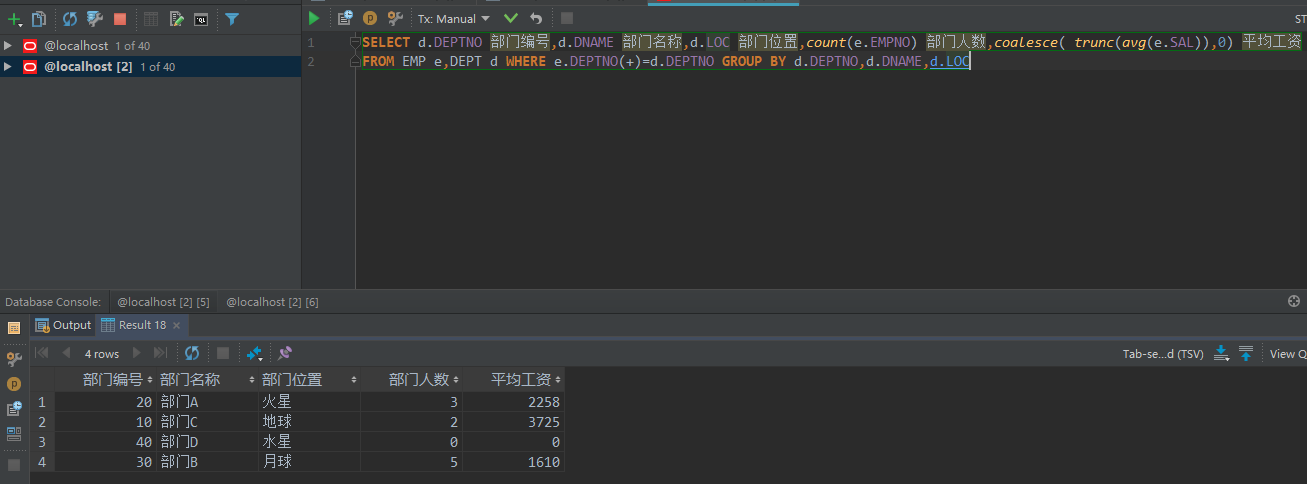This screenshot has height=484, width=1307.
Task: Select cell 部门A in results
Action: (208, 402)
